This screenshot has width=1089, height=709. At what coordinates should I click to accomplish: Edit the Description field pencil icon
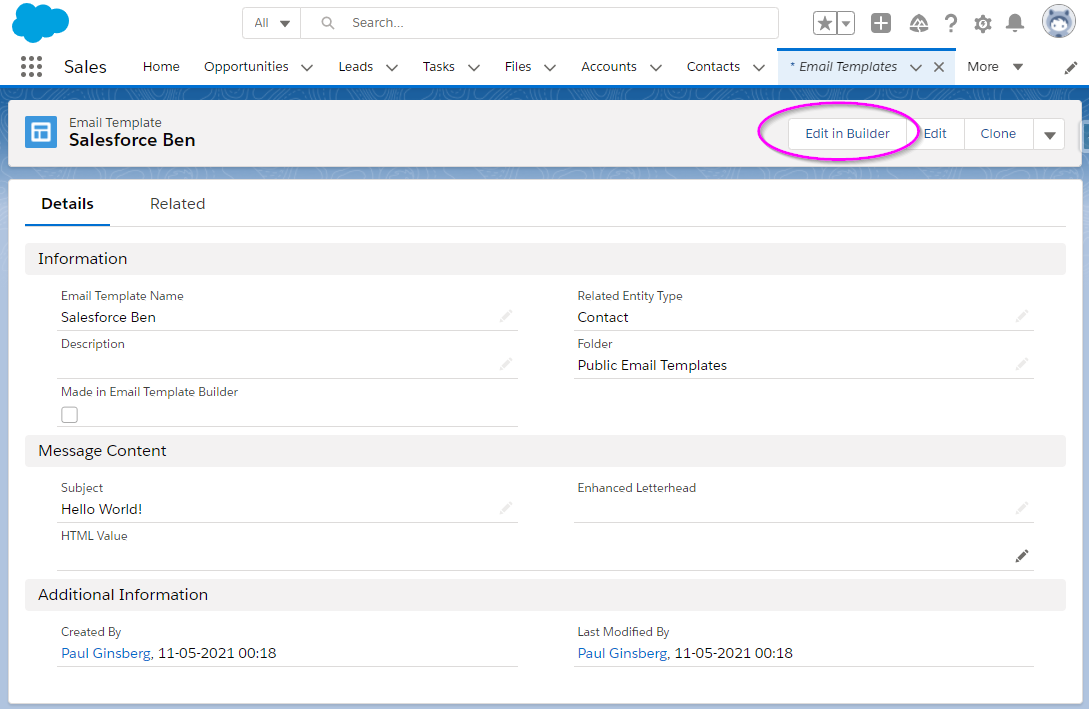[x=506, y=364]
